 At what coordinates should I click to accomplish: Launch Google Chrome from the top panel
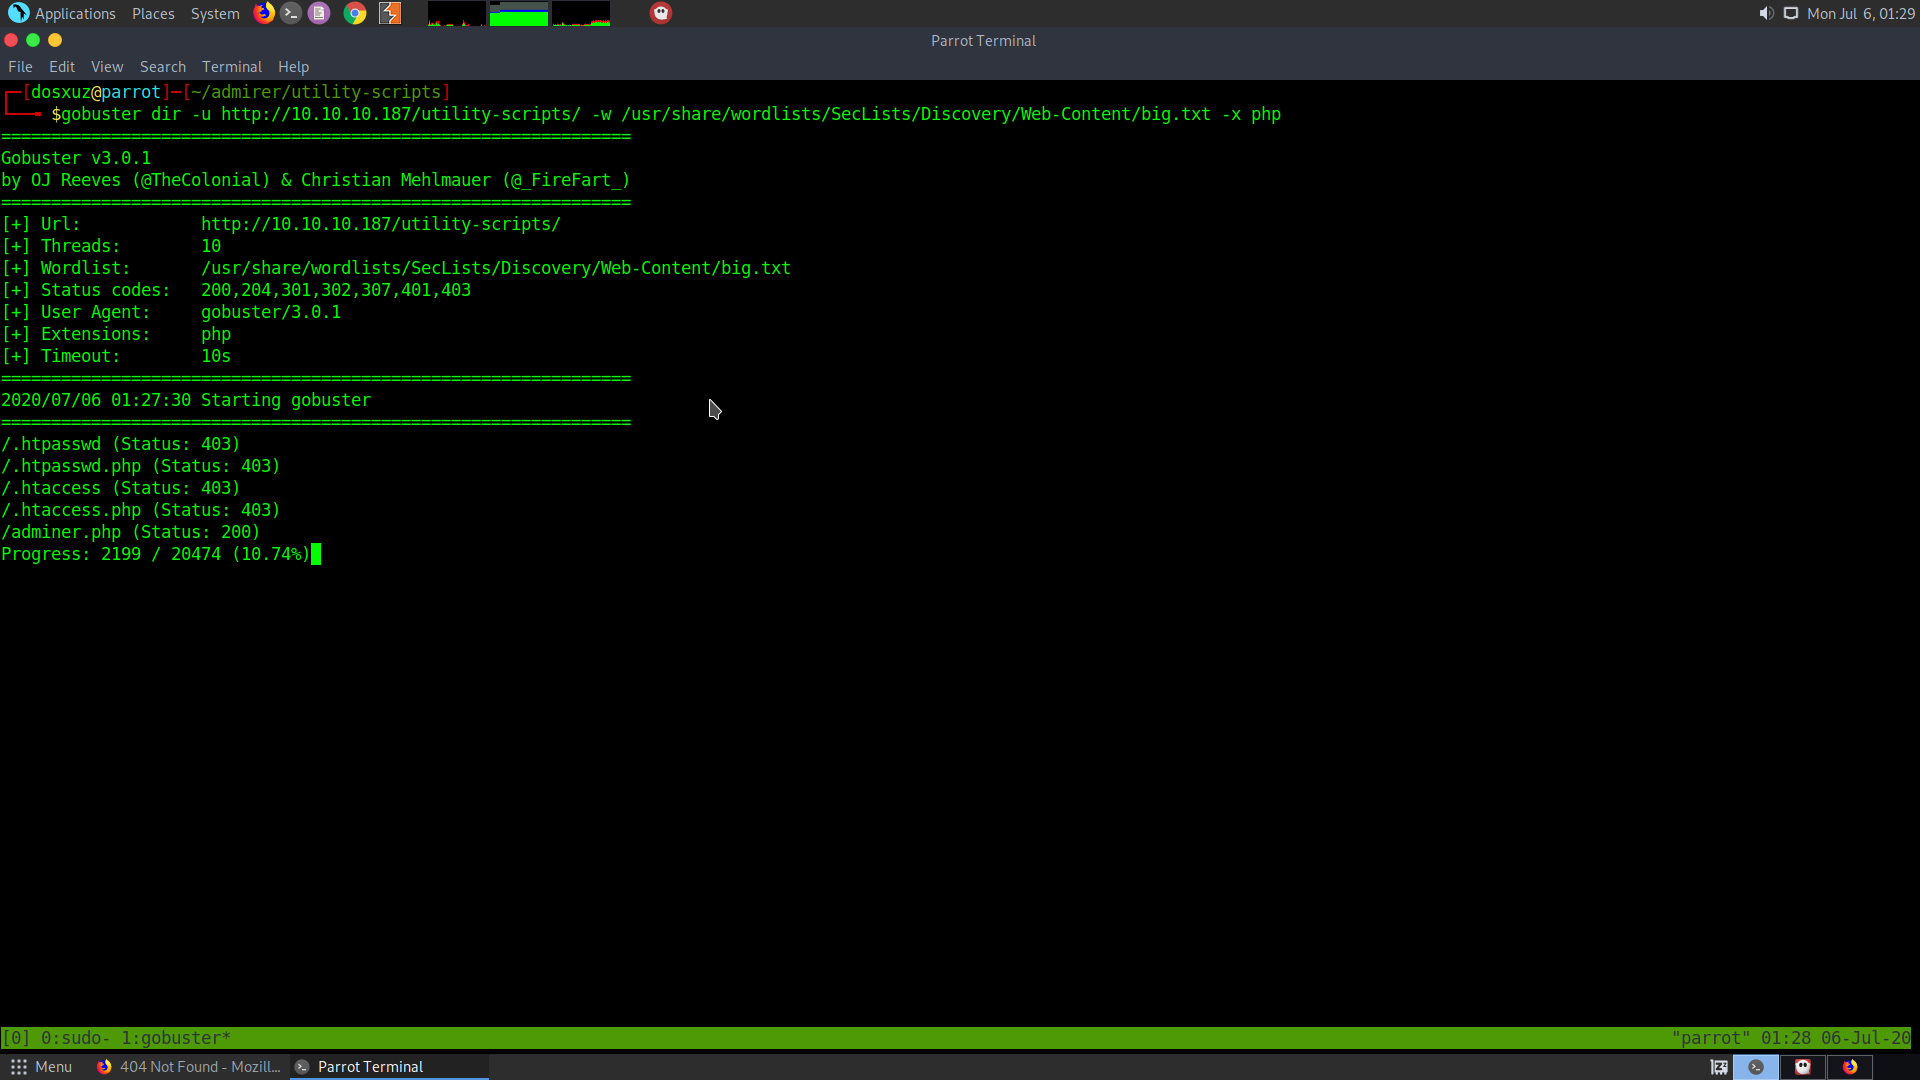(355, 13)
